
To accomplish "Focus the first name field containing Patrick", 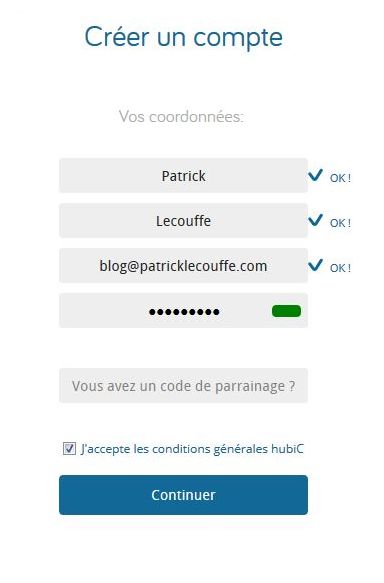I will [x=183, y=175].
